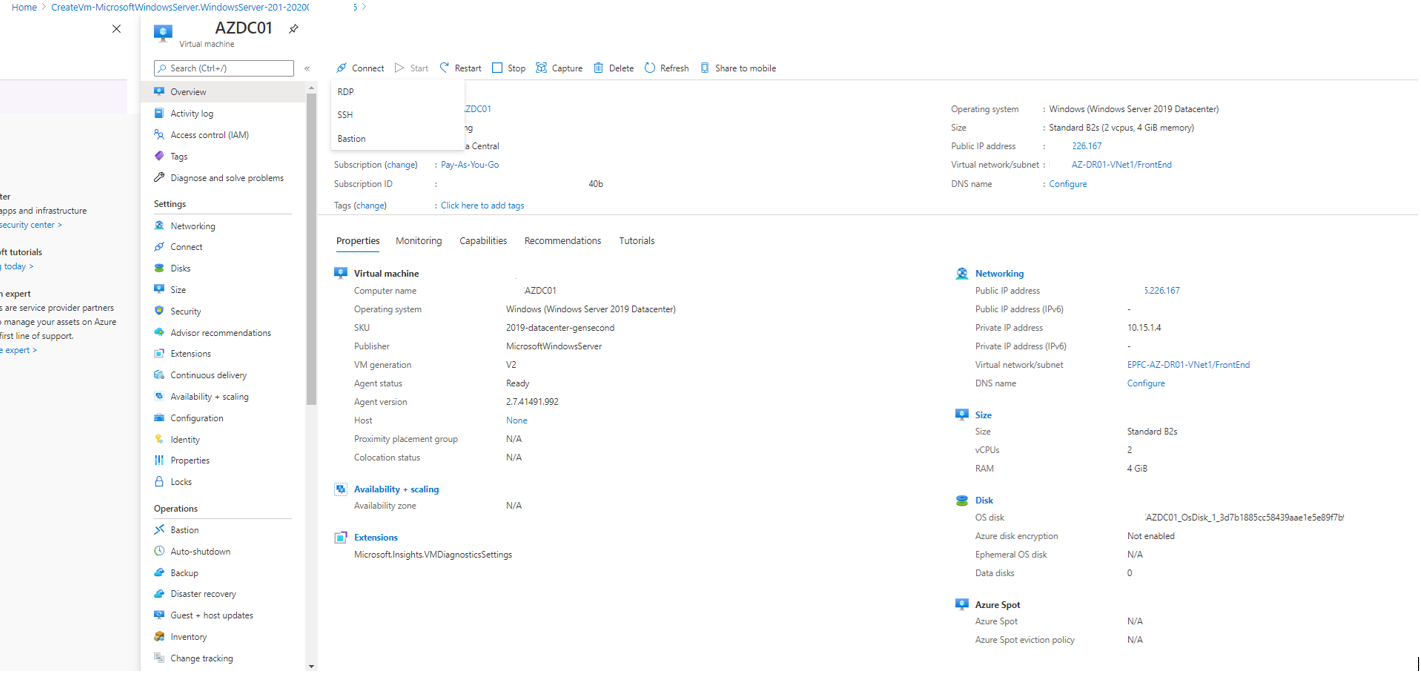
Task: Click into the Search (Ctrl+/) field
Action: point(224,68)
